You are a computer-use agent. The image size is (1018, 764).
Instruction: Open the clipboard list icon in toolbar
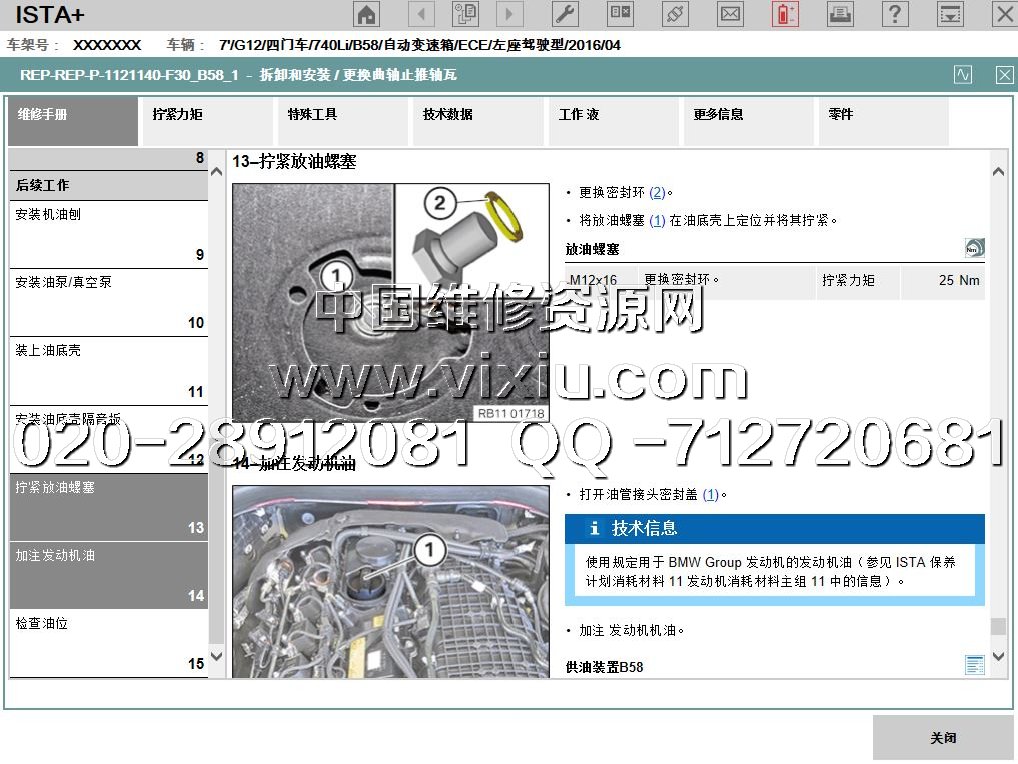coord(466,14)
